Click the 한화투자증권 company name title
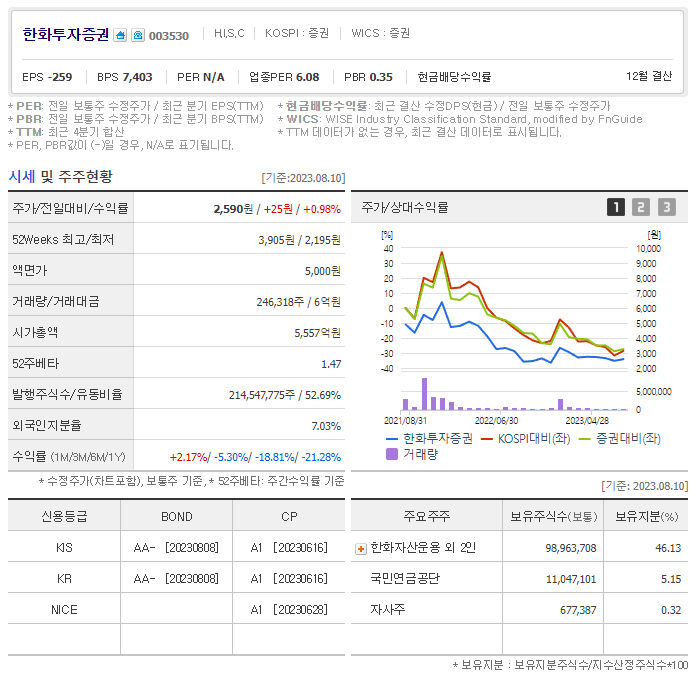The image size is (696, 681). pos(66,35)
